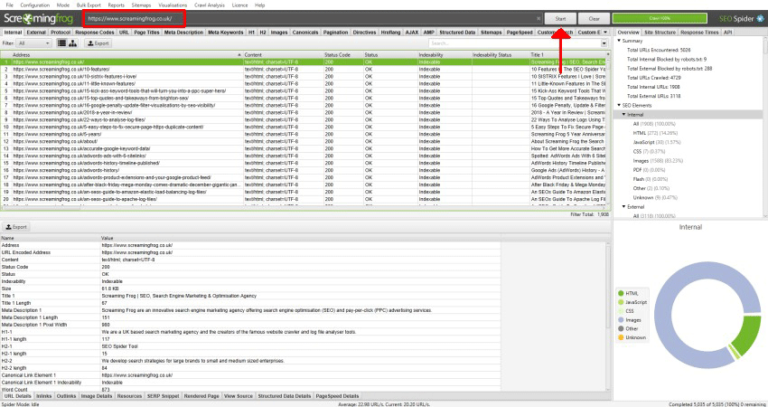This screenshot has width=768, height=407.
Task: Open the View Source bottom tab
Action: [238, 396]
